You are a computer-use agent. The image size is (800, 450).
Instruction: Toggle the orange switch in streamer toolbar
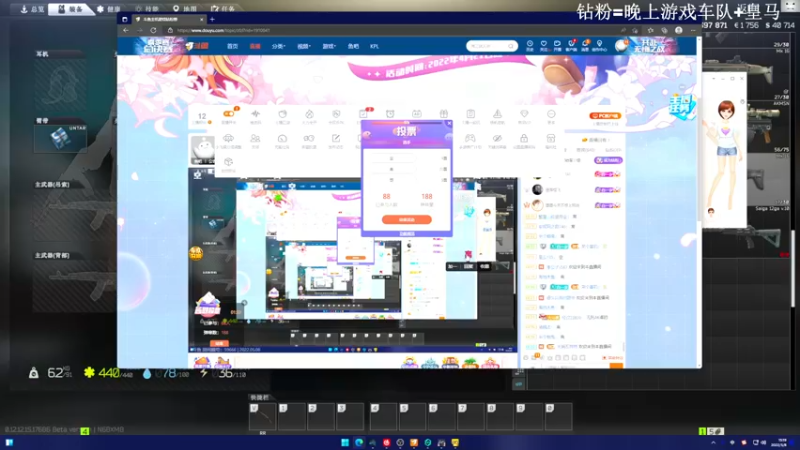point(229,114)
